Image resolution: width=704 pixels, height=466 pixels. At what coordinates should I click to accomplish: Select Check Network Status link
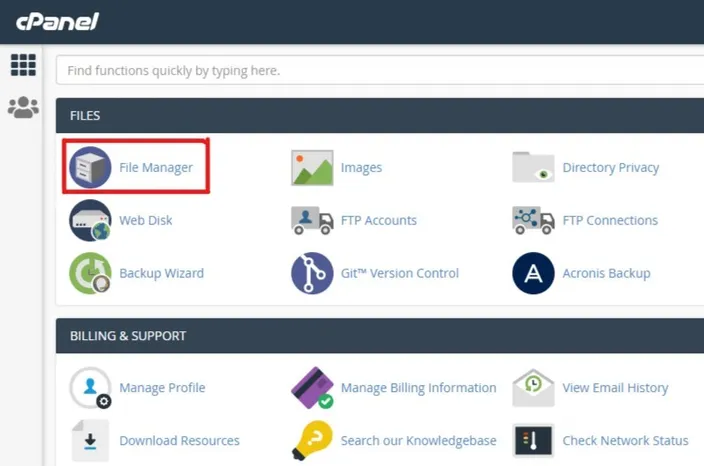click(625, 440)
